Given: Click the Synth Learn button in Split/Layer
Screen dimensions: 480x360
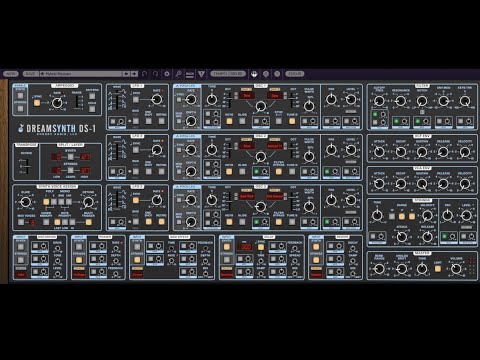Looking at the screenshot, I should click(x=70, y=157).
